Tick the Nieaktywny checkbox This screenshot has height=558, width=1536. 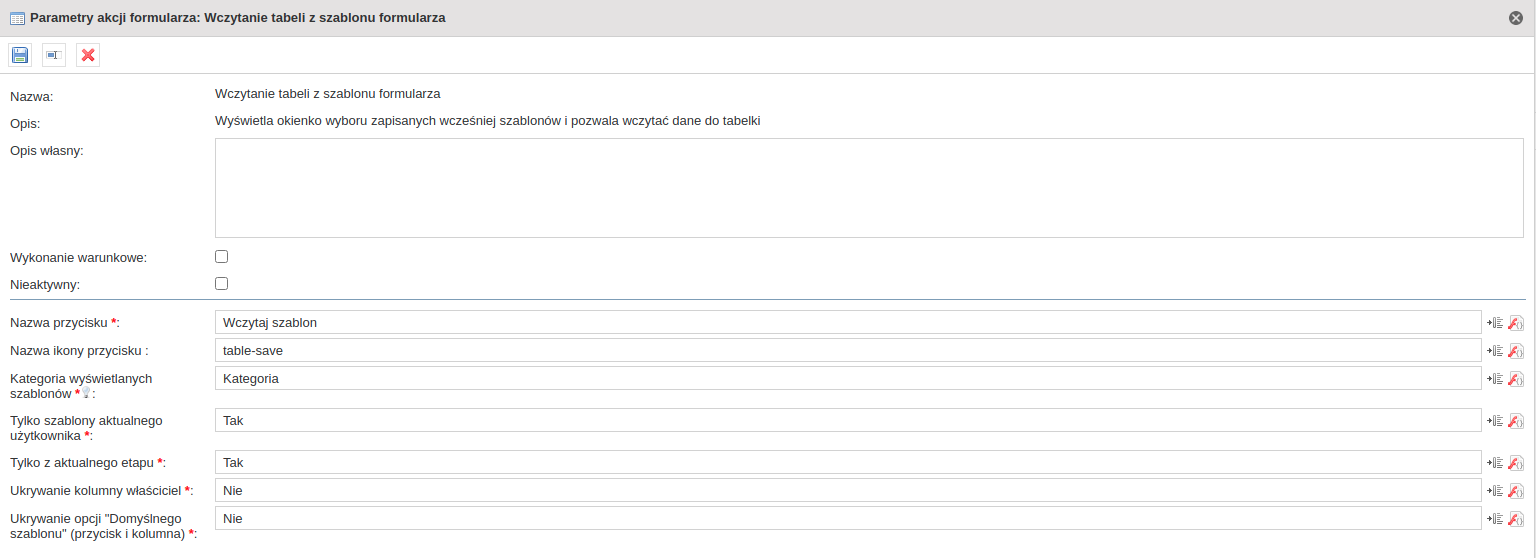click(222, 284)
